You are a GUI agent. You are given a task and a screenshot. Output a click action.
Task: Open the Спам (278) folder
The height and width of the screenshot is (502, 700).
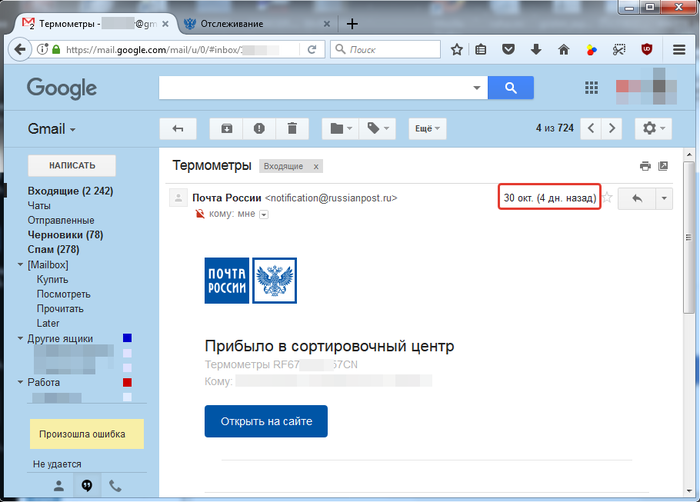pos(53,249)
